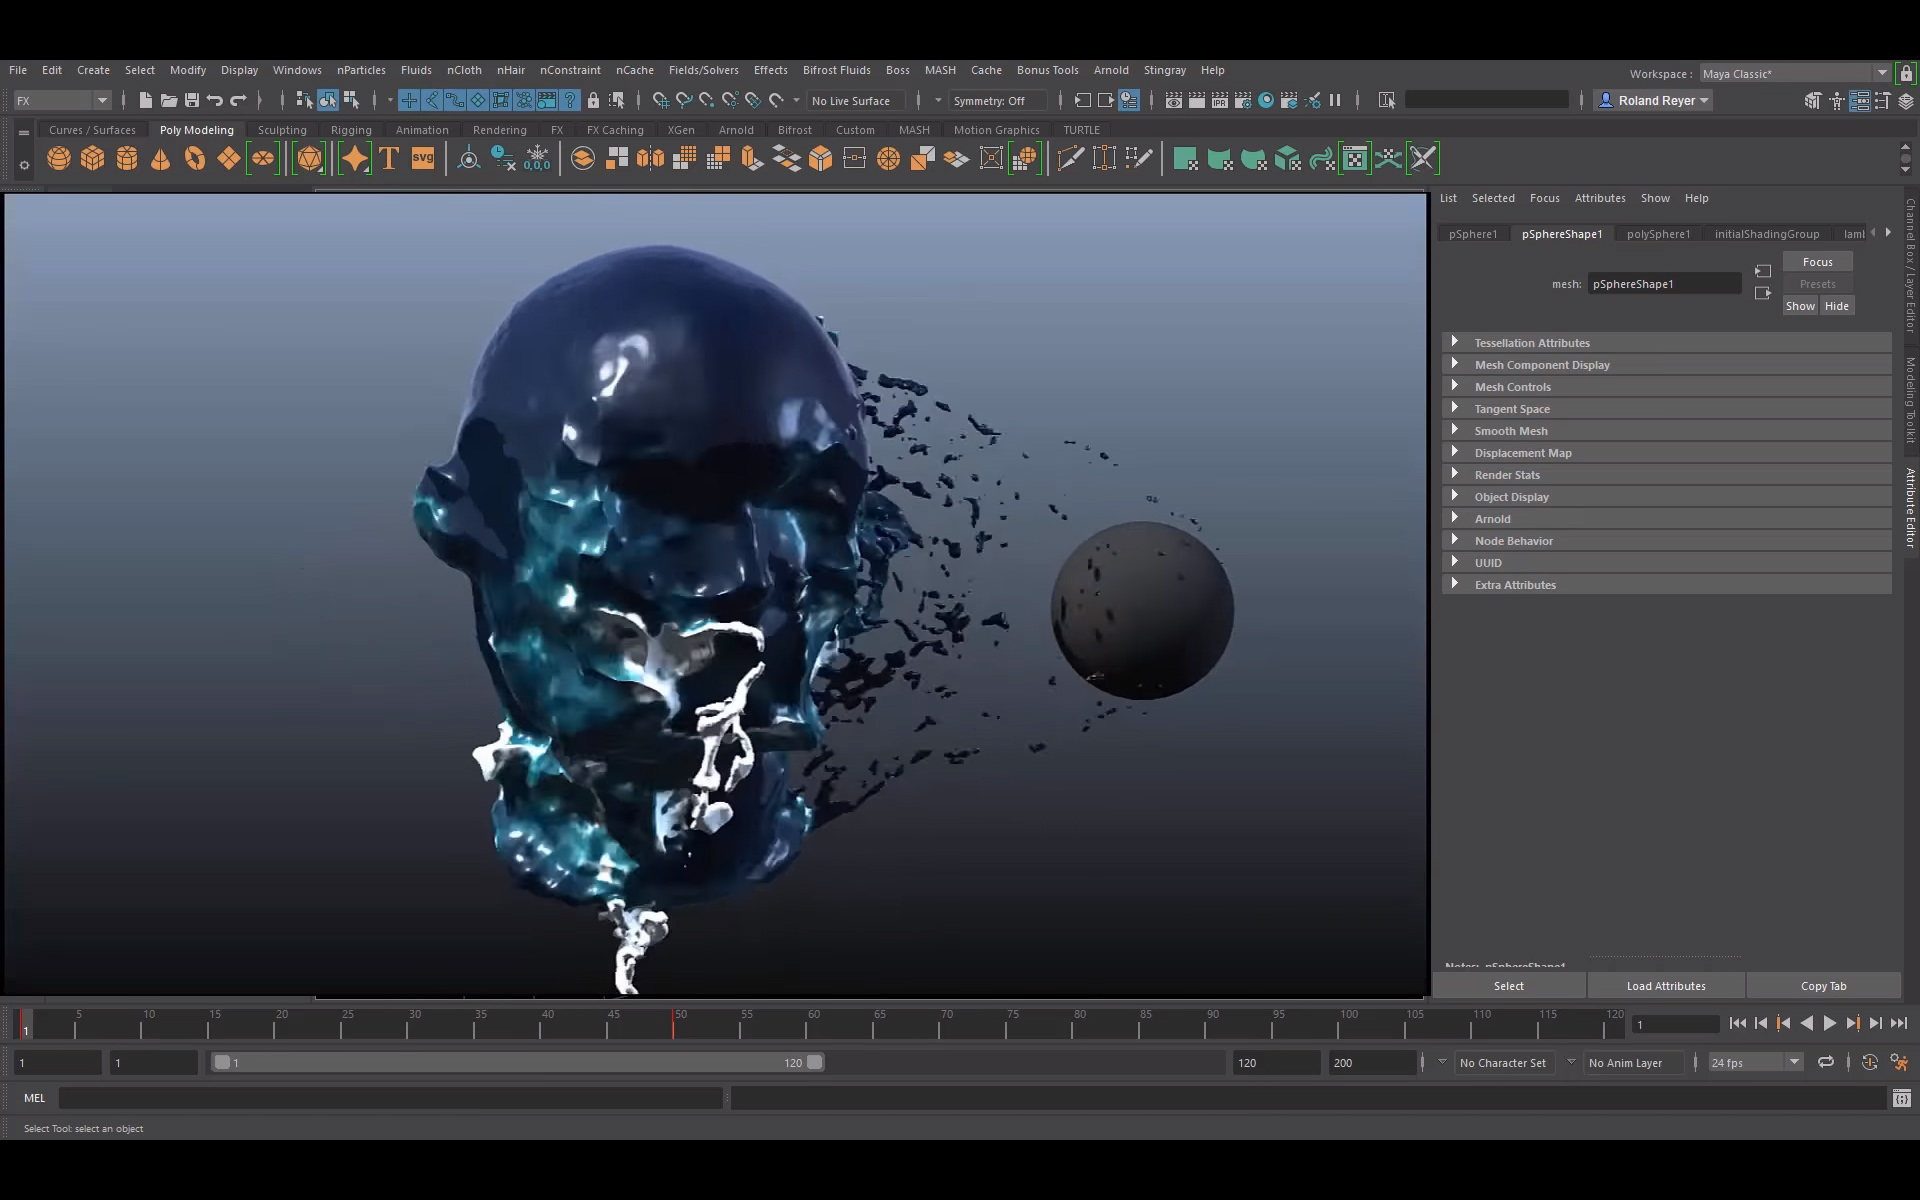Select the Polygon Cone creation tool
The width and height of the screenshot is (1920, 1200).
tap(160, 157)
